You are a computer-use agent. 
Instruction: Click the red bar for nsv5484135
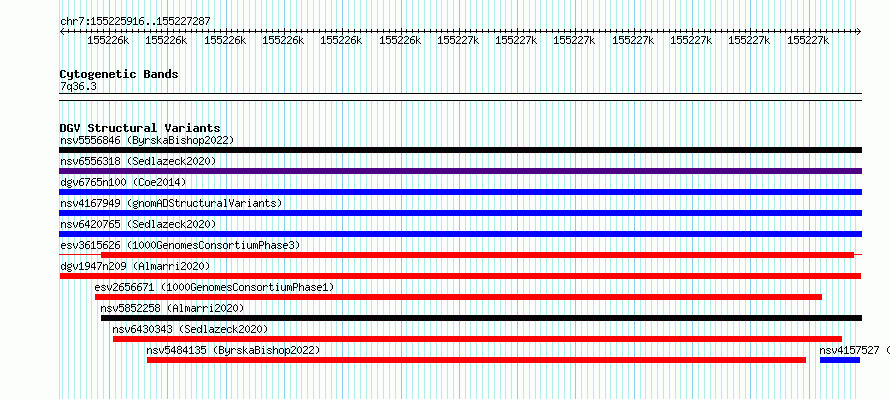476,360
